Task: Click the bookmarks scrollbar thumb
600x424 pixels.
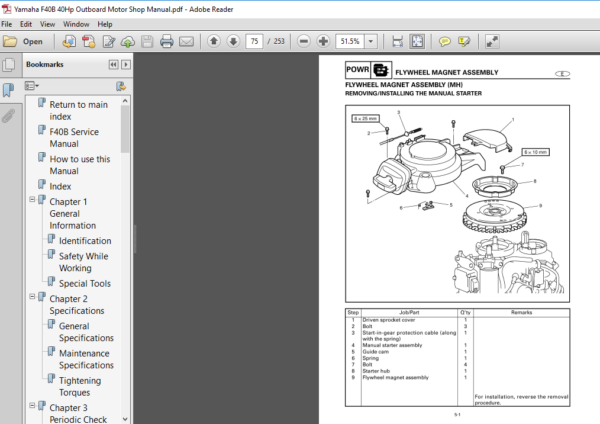Action: pos(125,129)
